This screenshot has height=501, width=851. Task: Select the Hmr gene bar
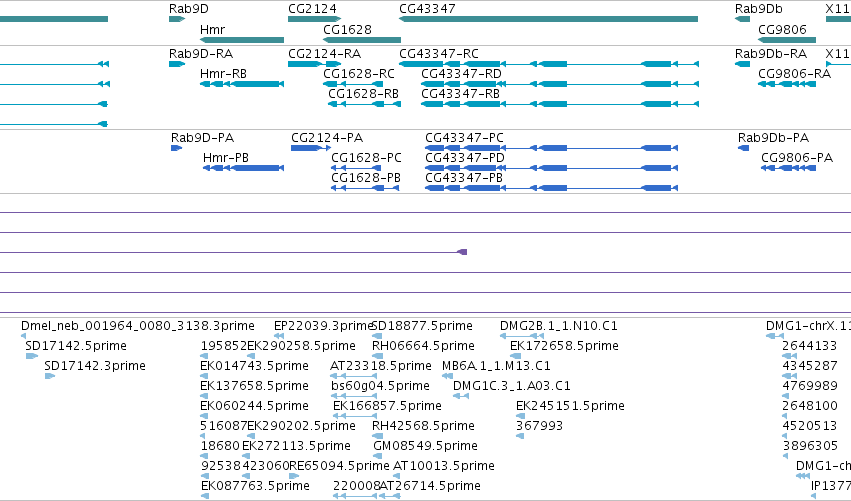(242, 40)
